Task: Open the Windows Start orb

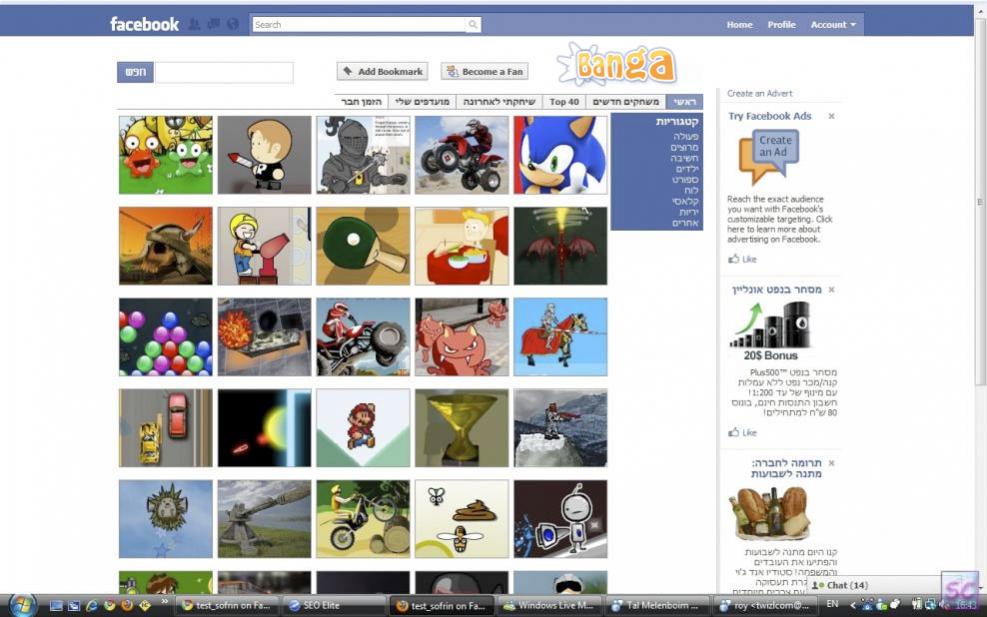Action: pyautogui.click(x=23, y=605)
